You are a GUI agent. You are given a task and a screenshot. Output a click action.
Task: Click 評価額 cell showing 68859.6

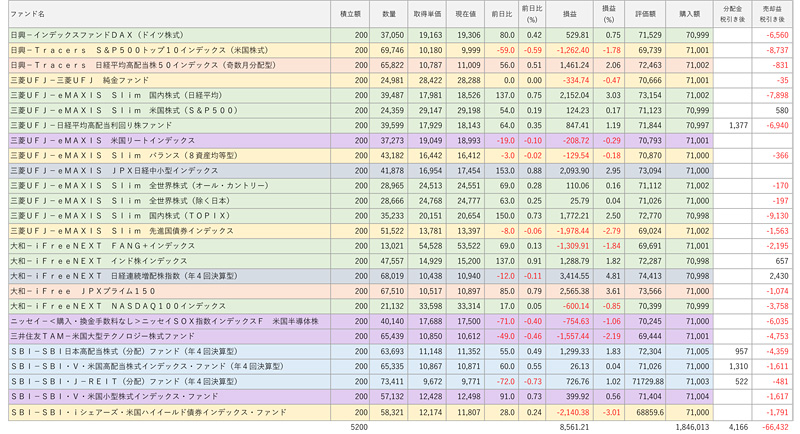pos(650,412)
